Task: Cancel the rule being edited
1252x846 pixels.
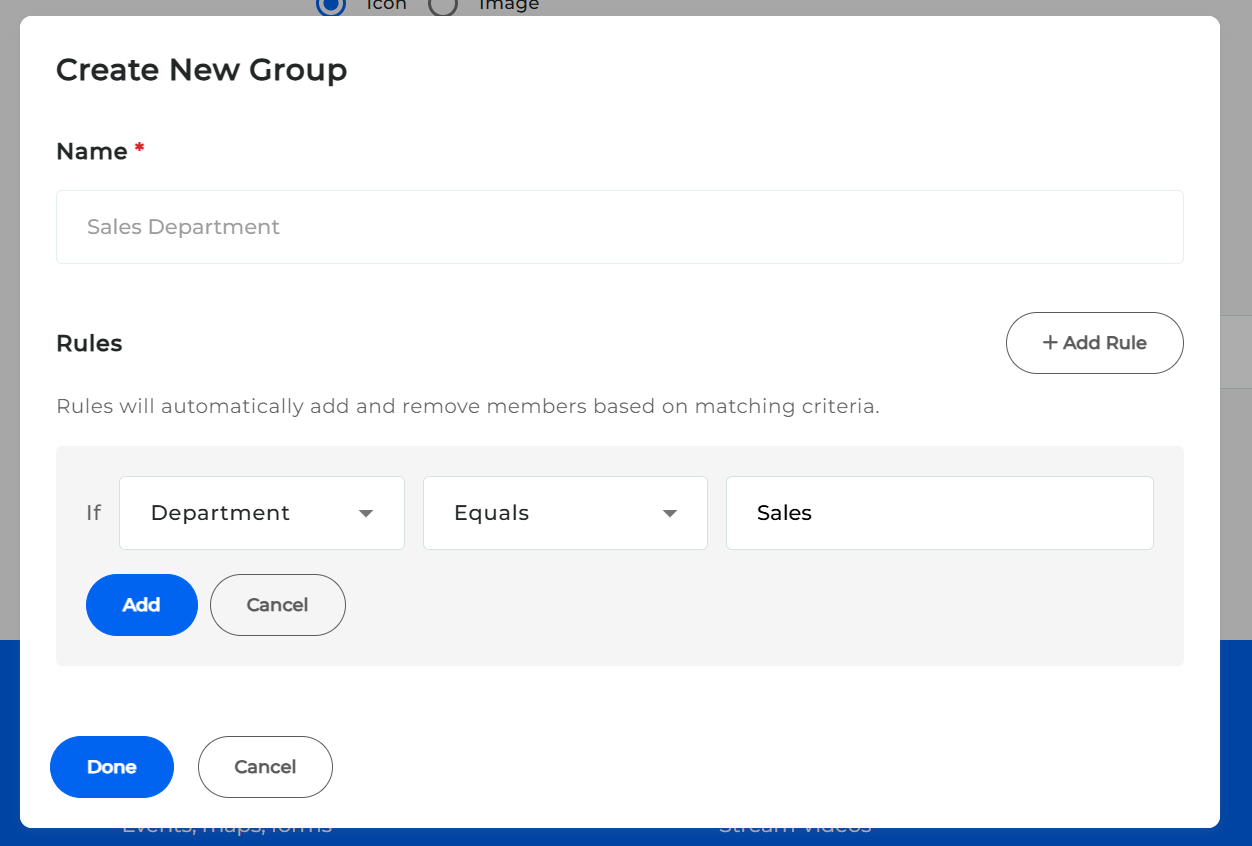Action: (x=277, y=605)
